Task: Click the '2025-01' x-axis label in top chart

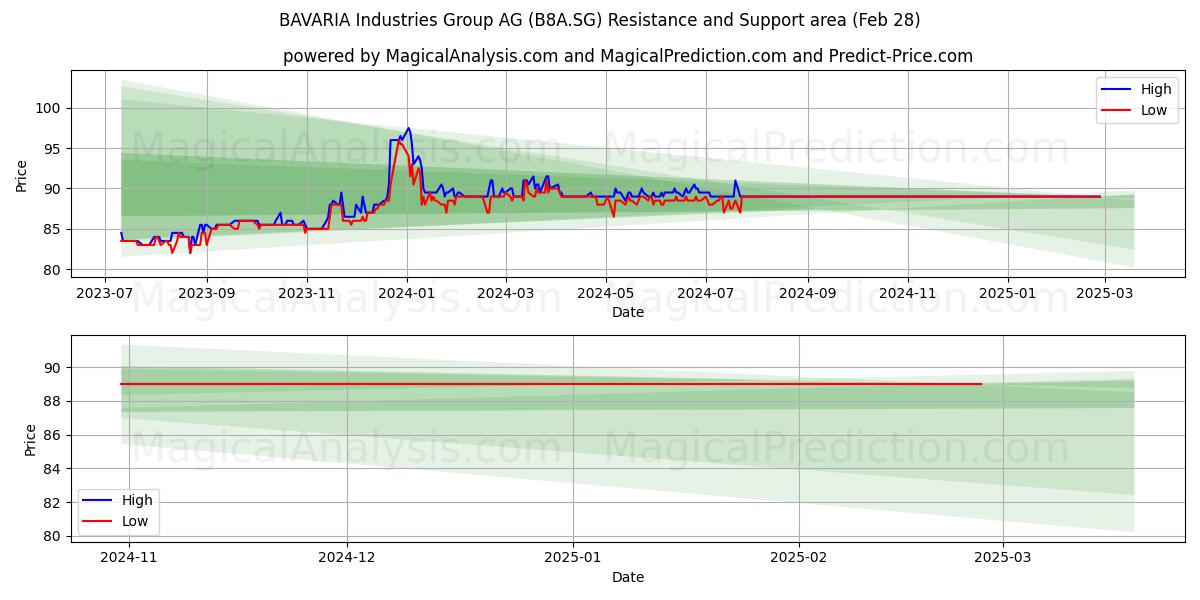Action: (x=1007, y=295)
